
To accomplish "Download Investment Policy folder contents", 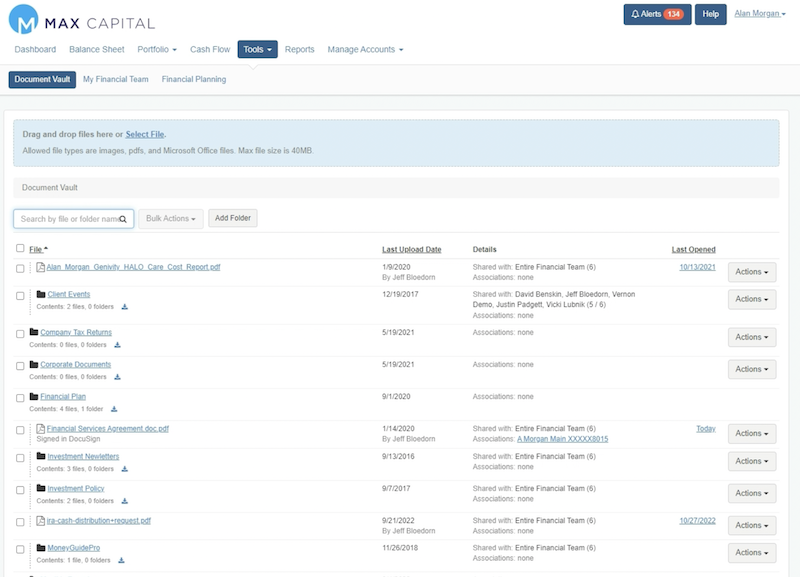I will (124, 501).
